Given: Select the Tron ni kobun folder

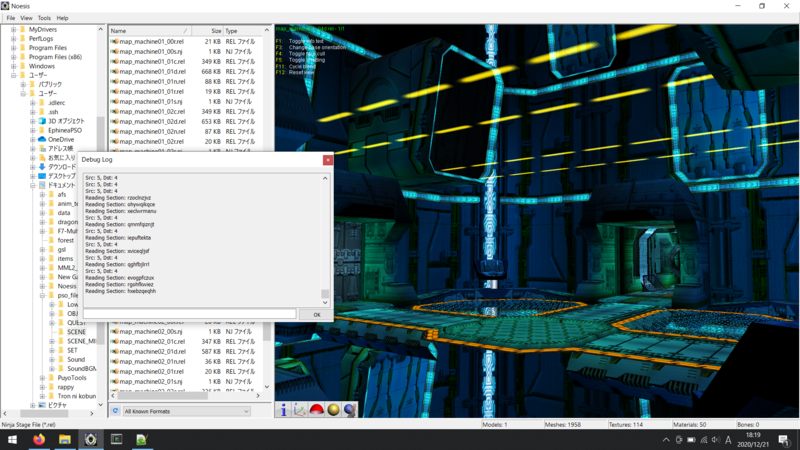Looking at the screenshot, I should 77,396.
